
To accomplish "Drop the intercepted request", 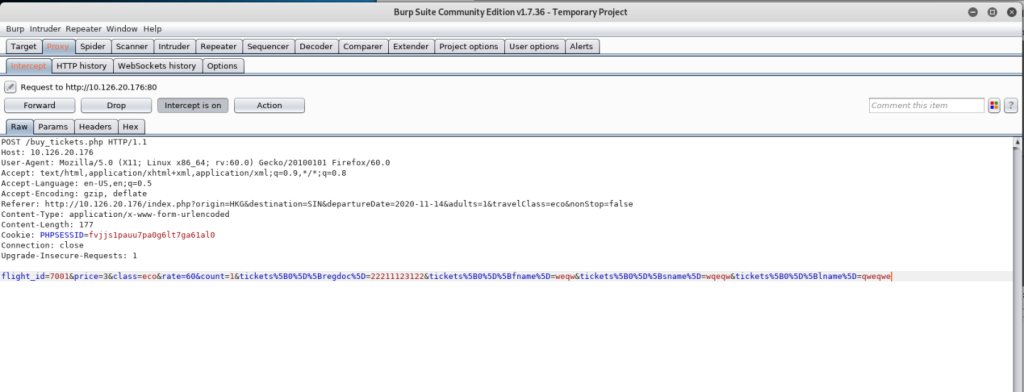I will [x=116, y=105].
